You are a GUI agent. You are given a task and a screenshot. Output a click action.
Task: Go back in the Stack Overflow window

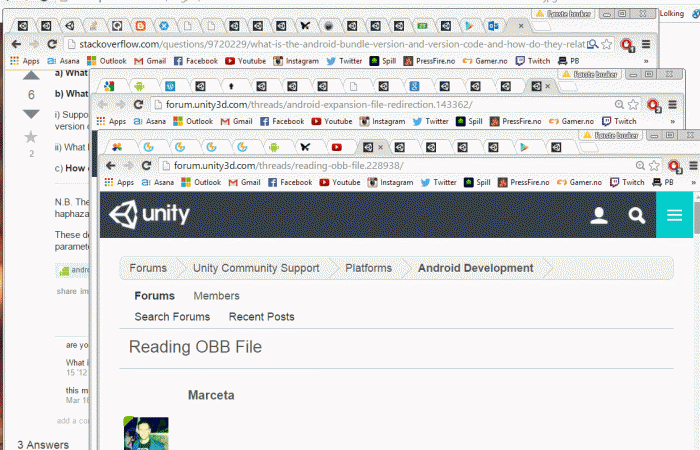pyautogui.click(x=17, y=44)
